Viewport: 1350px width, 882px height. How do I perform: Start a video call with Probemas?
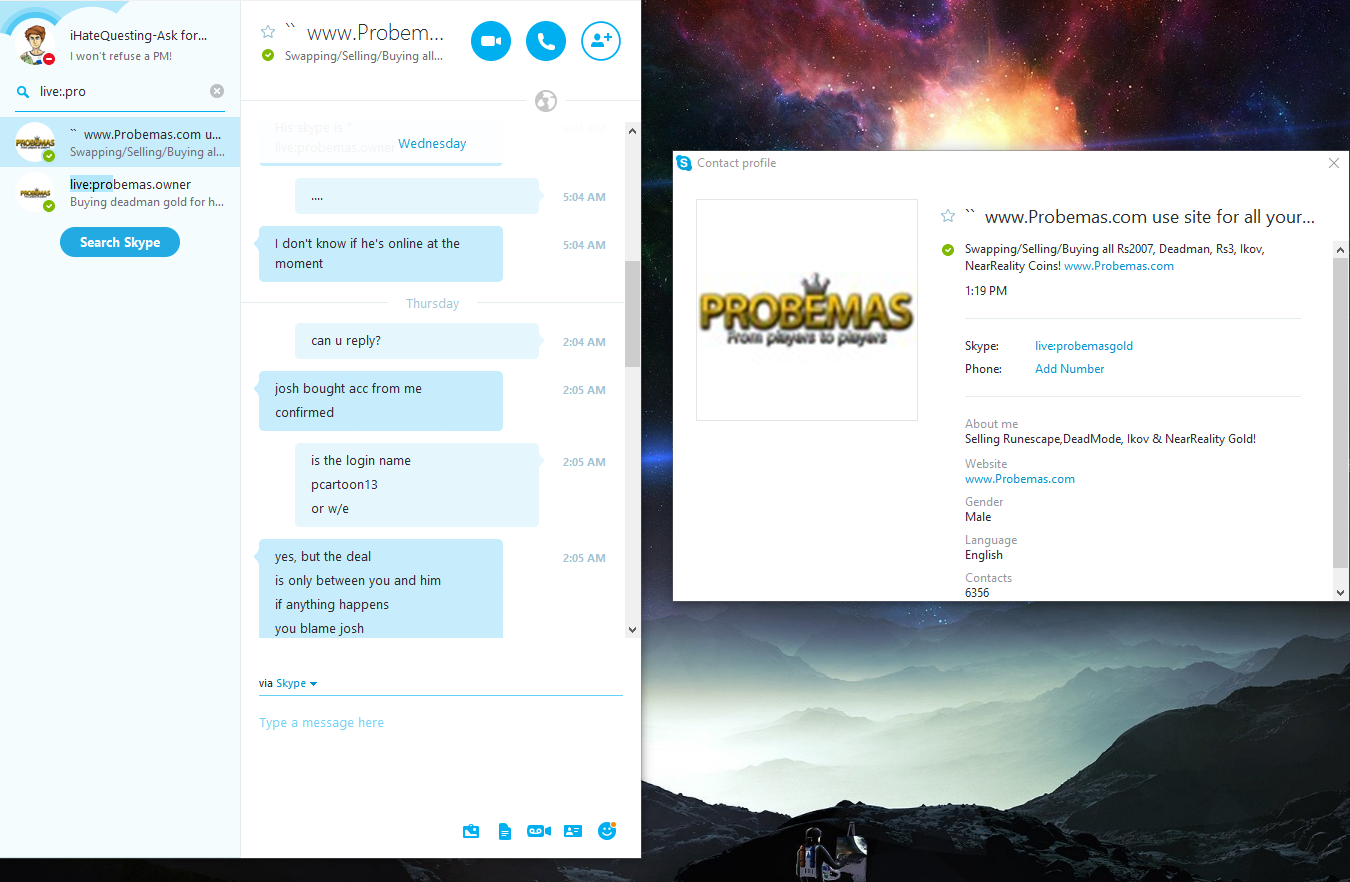pos(491,41)
